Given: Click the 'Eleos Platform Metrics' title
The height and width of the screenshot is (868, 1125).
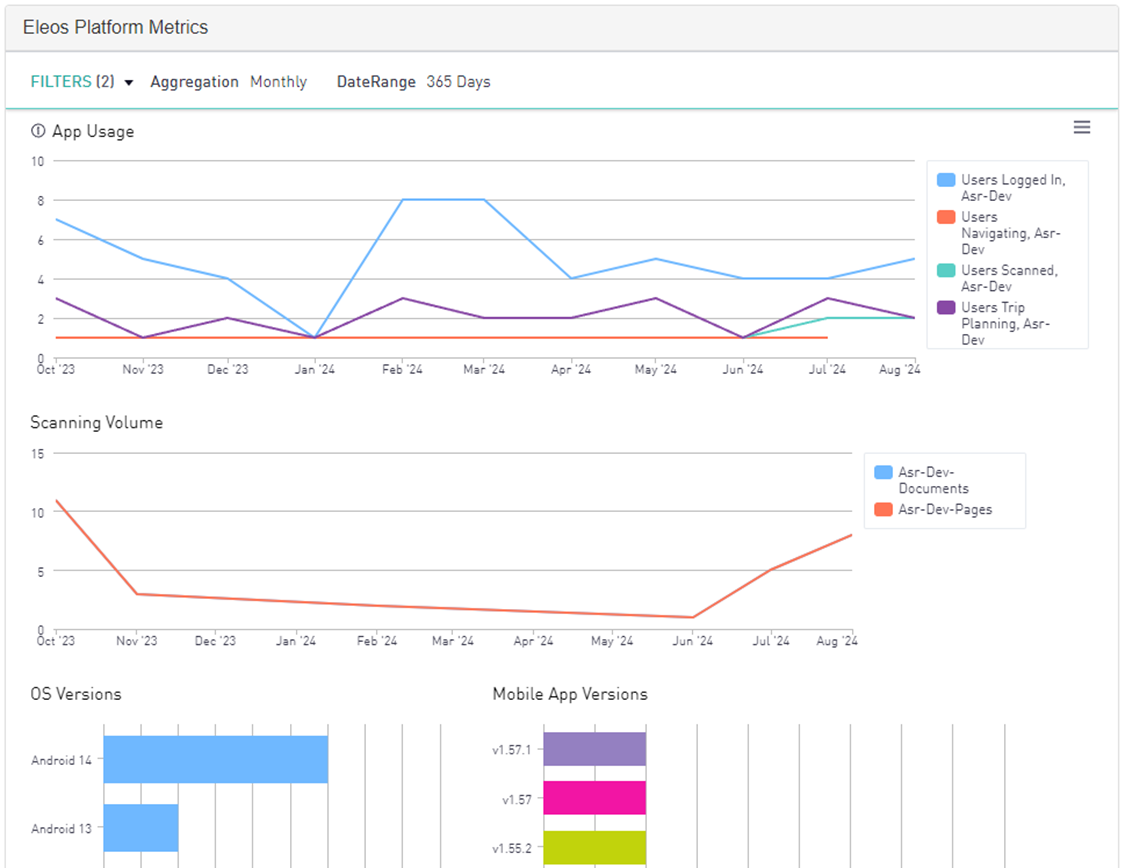Looking at the screenshot, I should tap(116, 27).
